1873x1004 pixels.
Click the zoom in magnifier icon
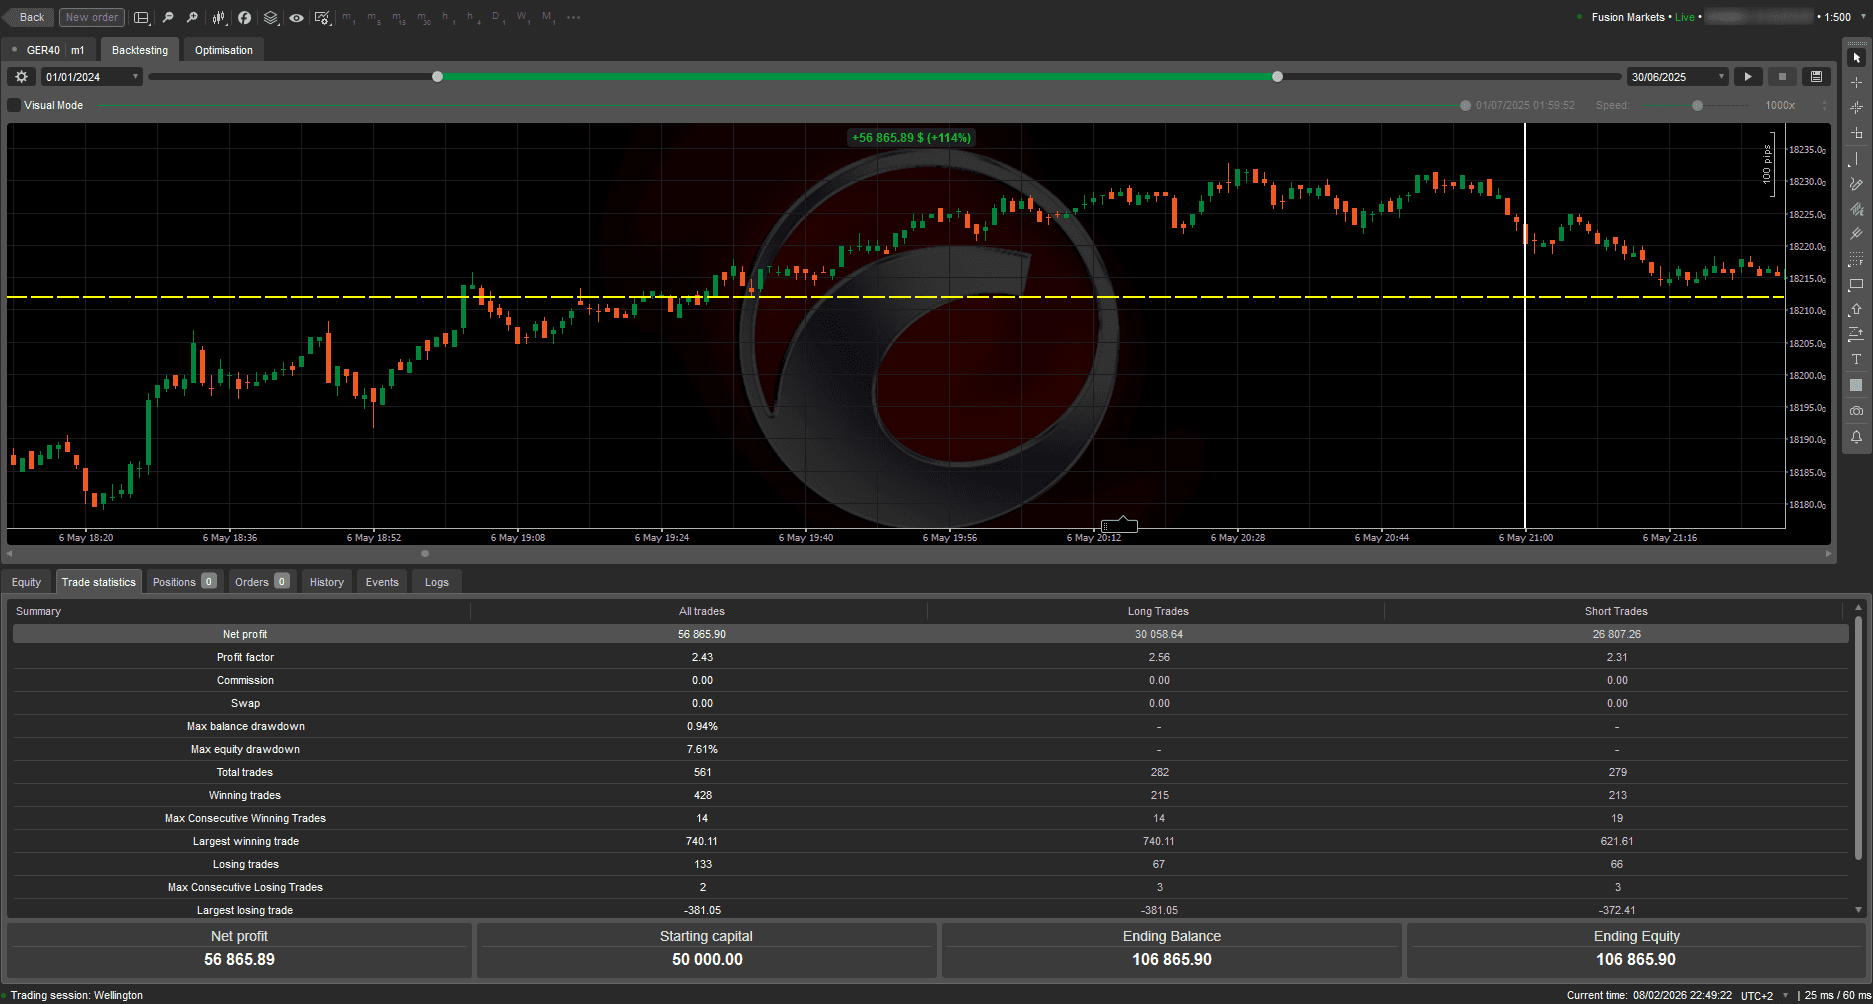[x=191, y=17]
